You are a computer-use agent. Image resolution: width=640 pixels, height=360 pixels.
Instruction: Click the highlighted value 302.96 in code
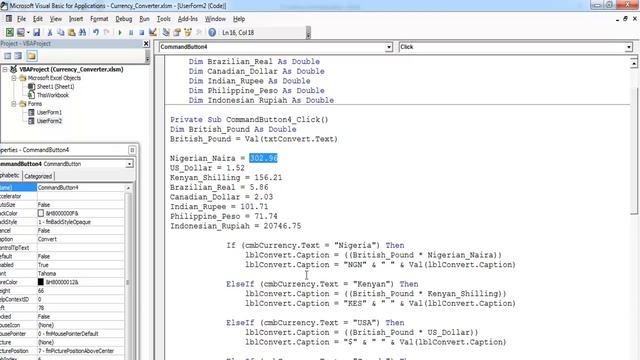tap(263, 158)
